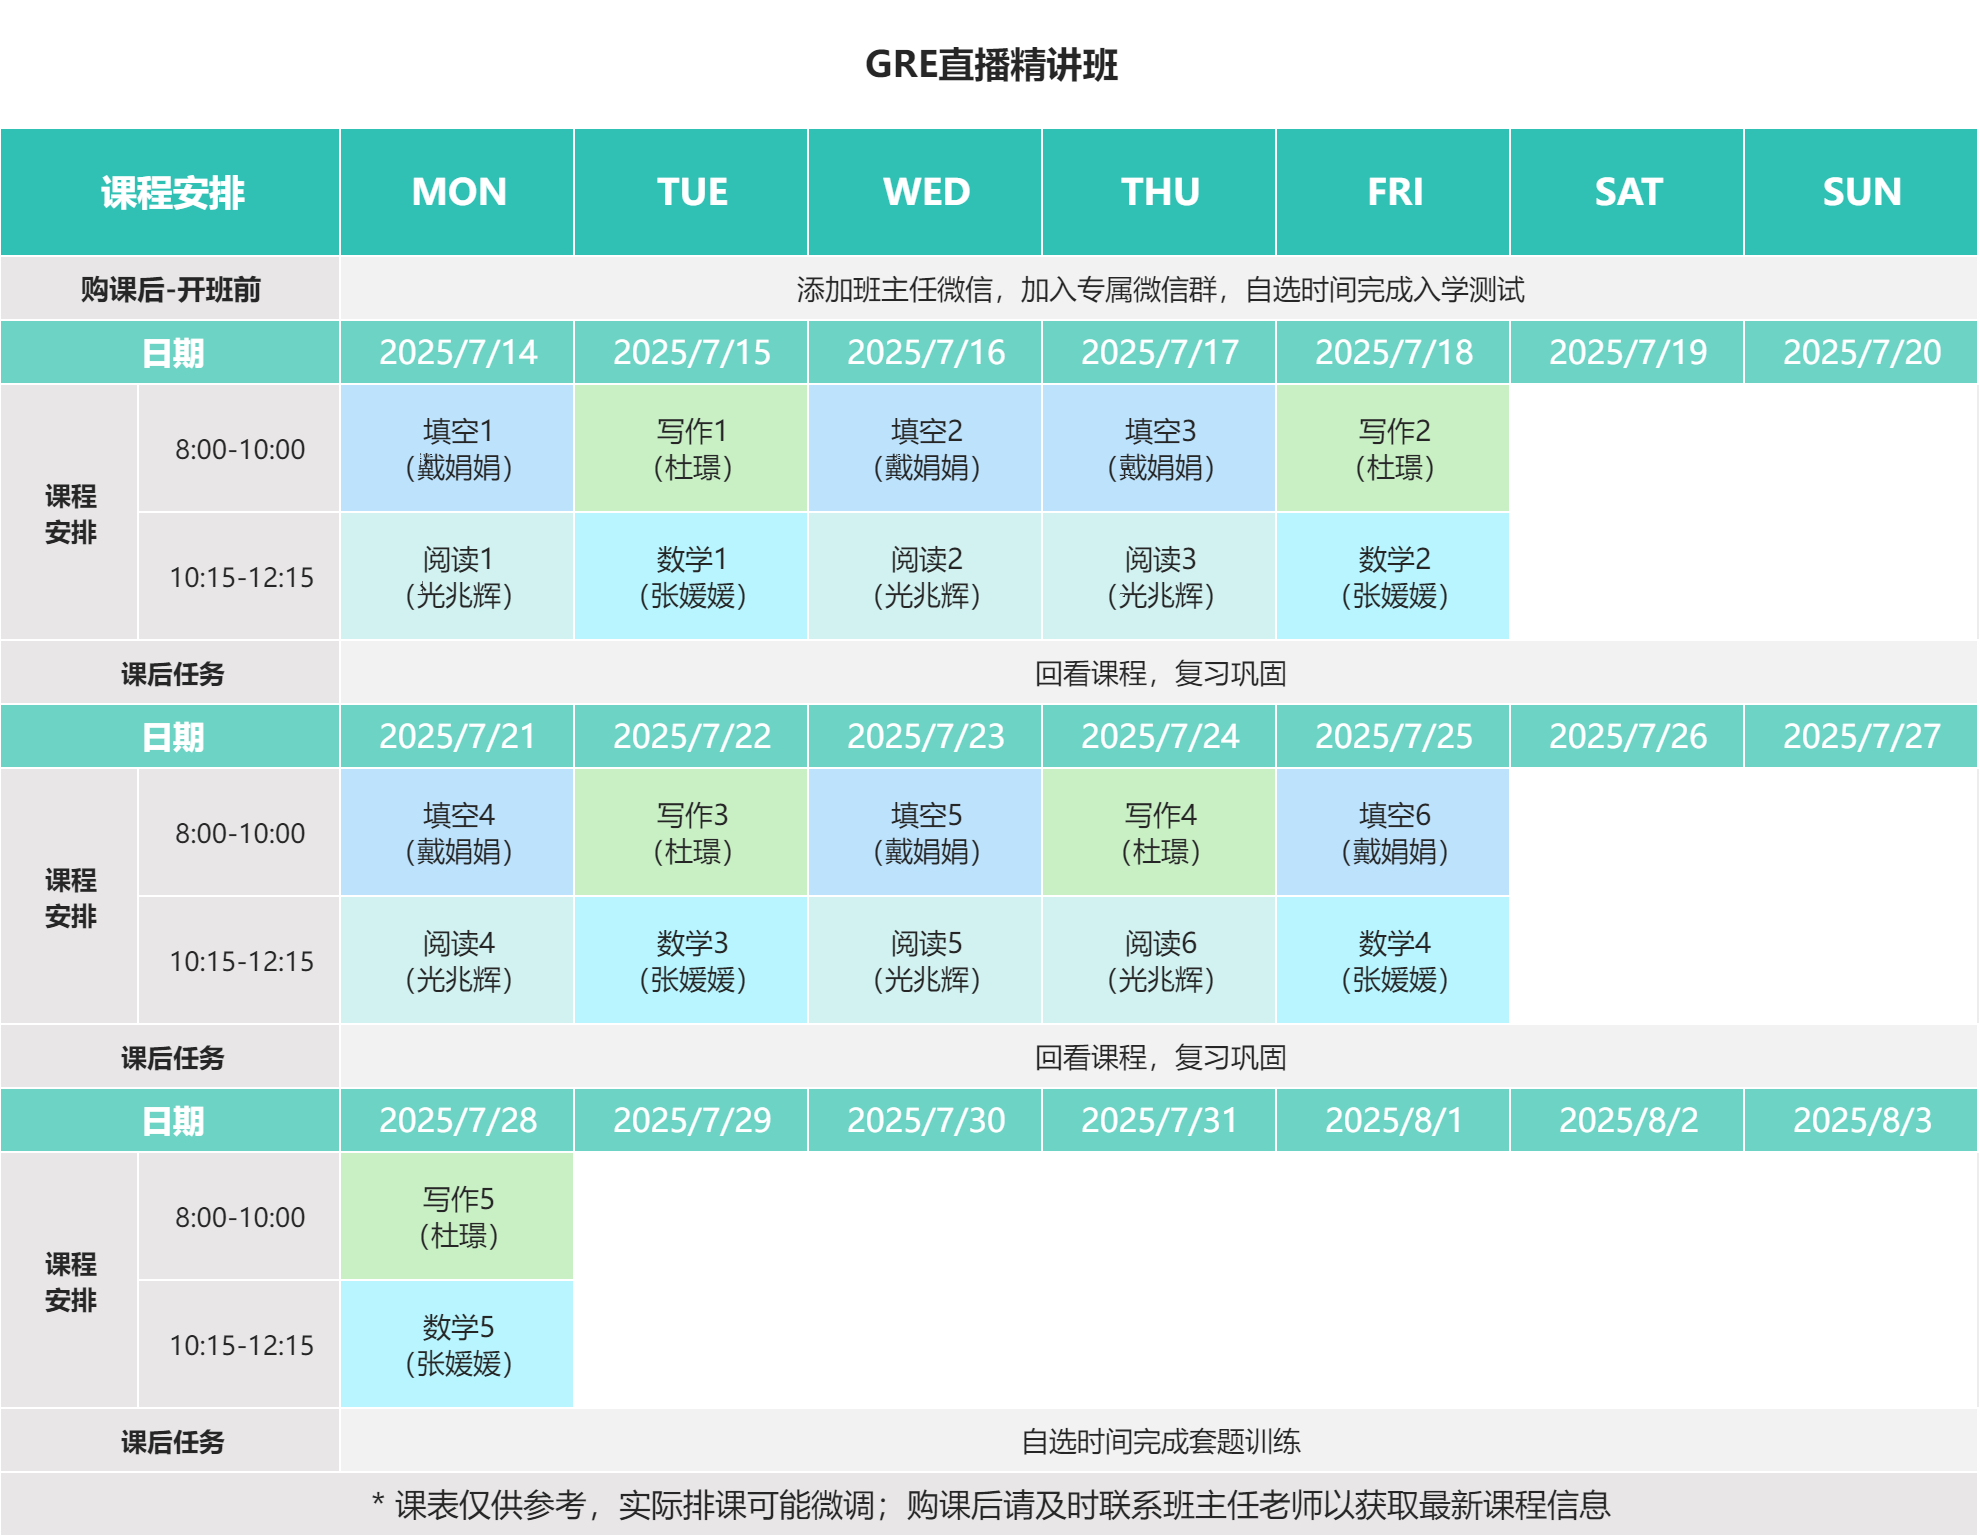This screenshot has width=1980, height=1538.
Task: Click date cell 2025/7/29
Action: (692, 1120)
